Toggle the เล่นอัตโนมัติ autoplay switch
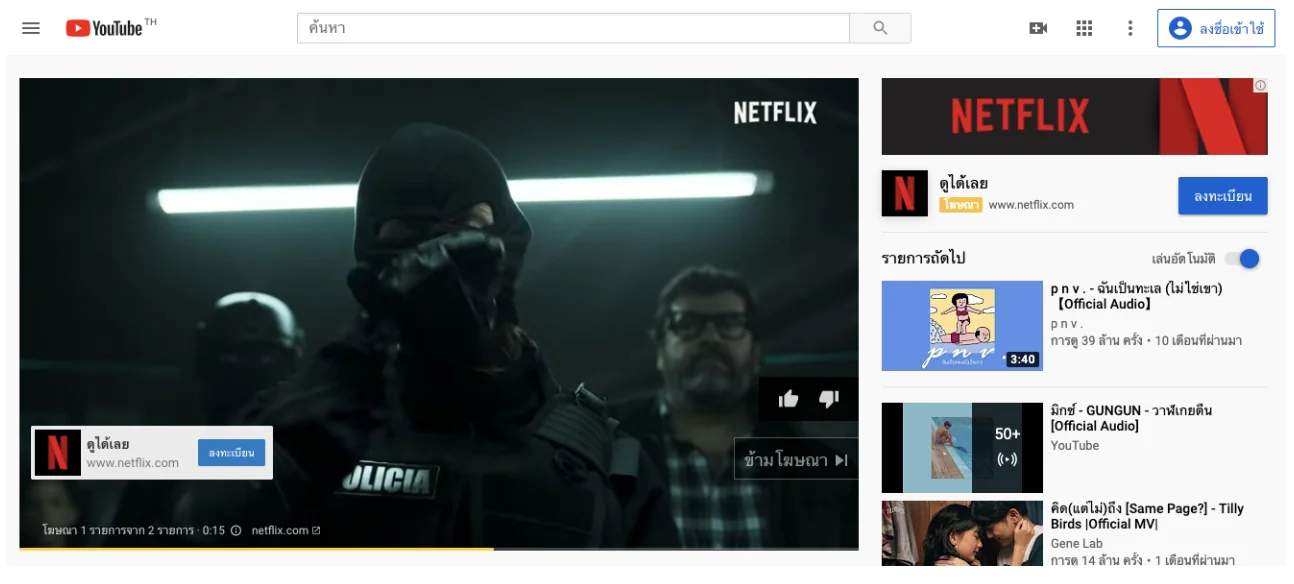 coord(1242,259)
